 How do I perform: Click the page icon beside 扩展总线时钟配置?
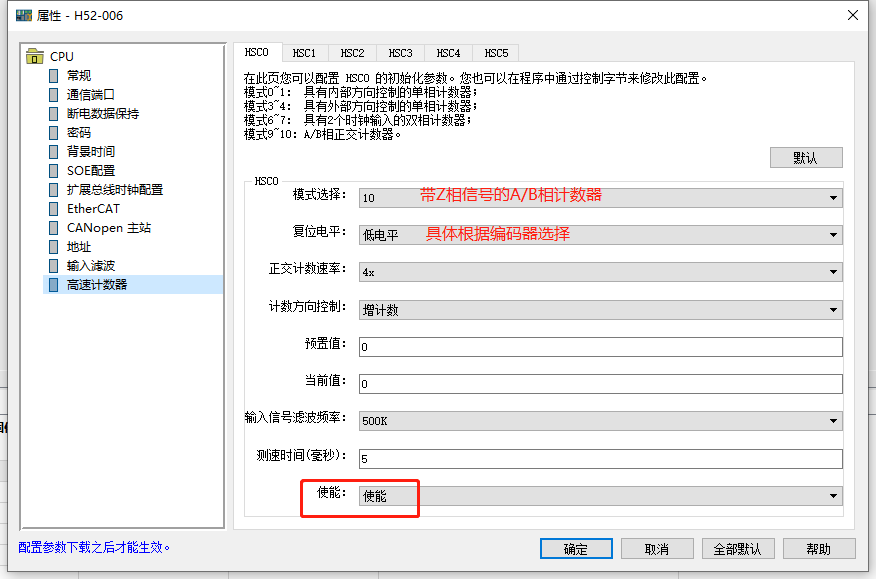[x=54, y=189]
